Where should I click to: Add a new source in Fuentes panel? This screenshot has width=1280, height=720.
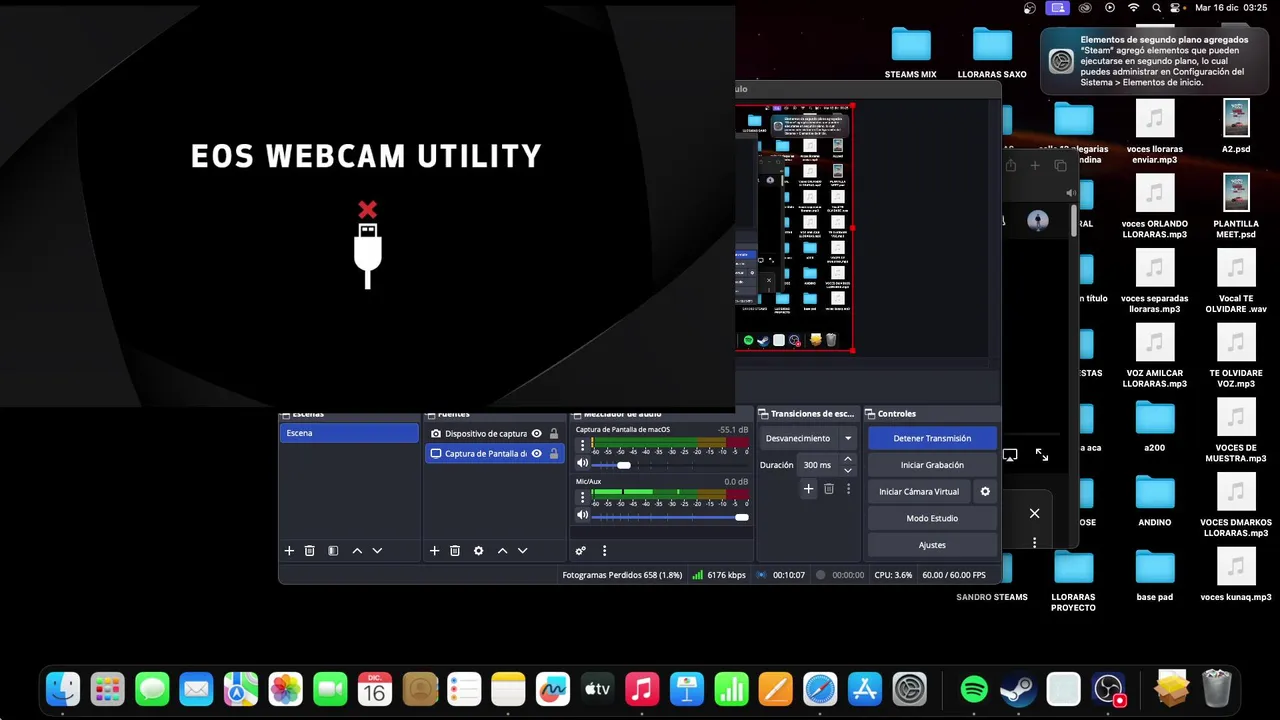tap(434, 551)
